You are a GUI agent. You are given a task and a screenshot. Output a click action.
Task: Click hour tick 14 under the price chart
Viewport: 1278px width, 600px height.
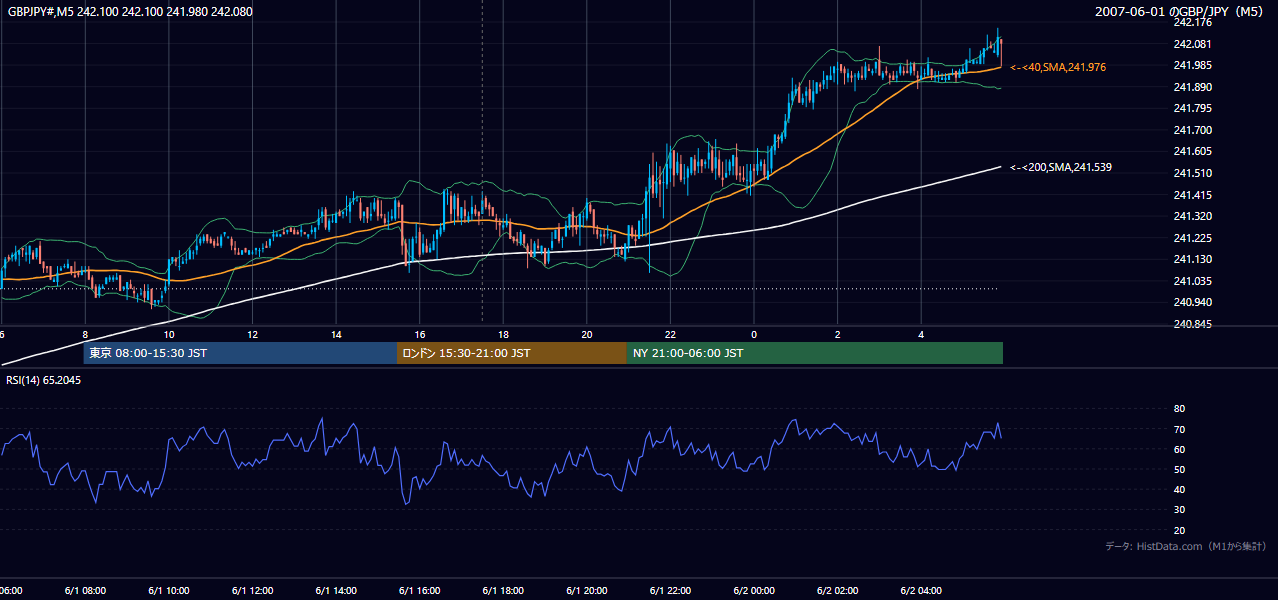[x=336, y=335]
